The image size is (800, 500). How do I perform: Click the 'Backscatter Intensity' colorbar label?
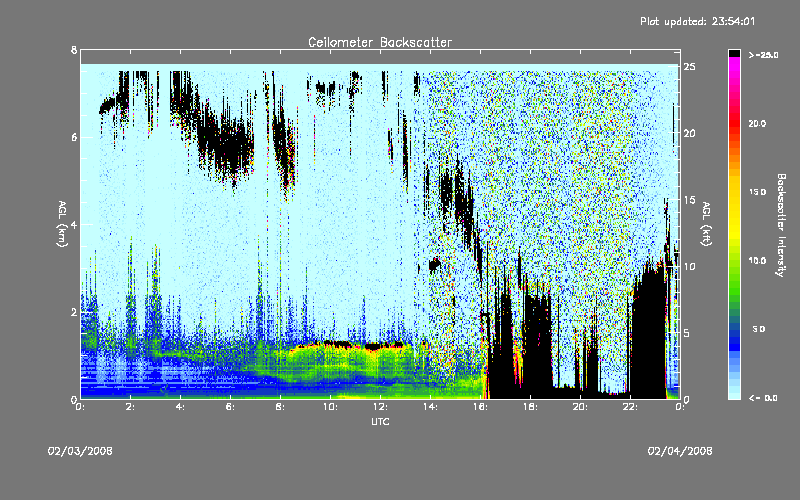click(781, 225)
